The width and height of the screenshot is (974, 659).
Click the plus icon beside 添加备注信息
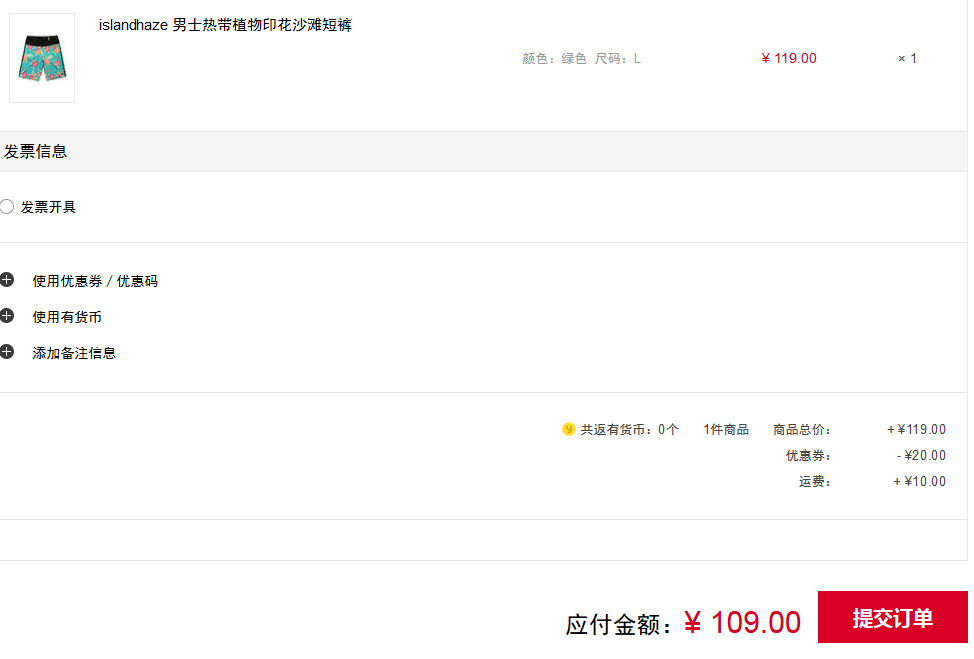tap(7, 352)
